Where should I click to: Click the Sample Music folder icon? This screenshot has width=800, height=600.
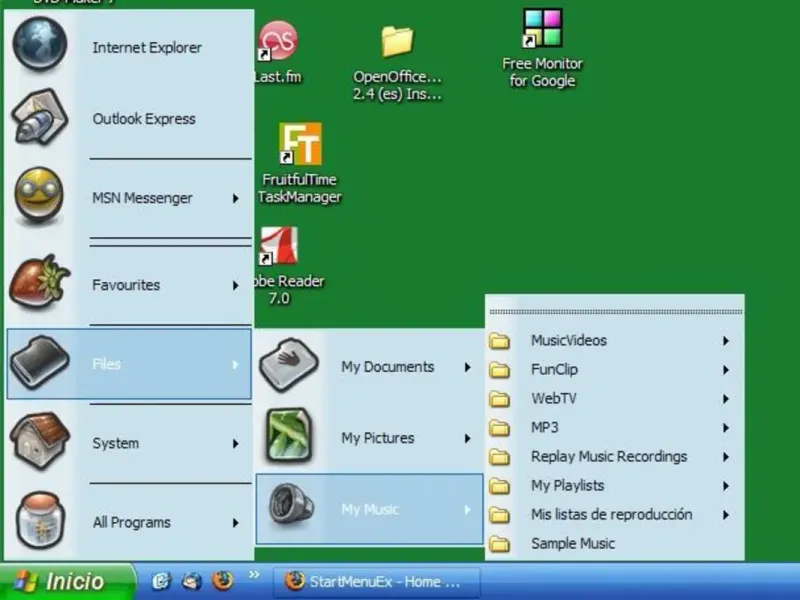pyautogui.click(x=499, y=544)
